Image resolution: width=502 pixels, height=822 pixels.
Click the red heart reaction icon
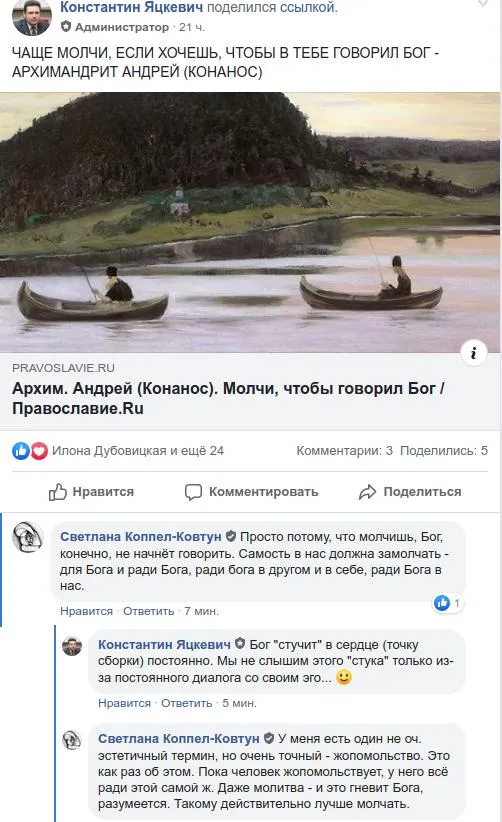point(39,451)
